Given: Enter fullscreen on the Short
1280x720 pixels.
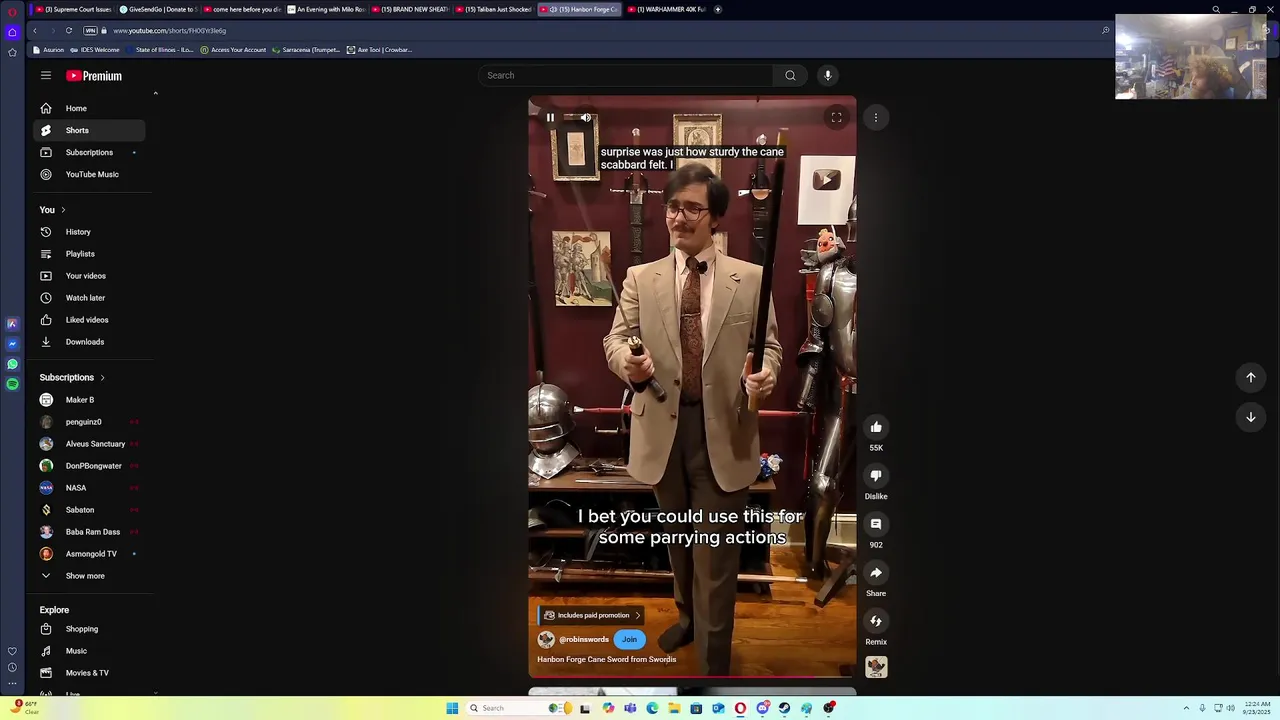Looking at the screenshot, I should click(x=836, y=117).
